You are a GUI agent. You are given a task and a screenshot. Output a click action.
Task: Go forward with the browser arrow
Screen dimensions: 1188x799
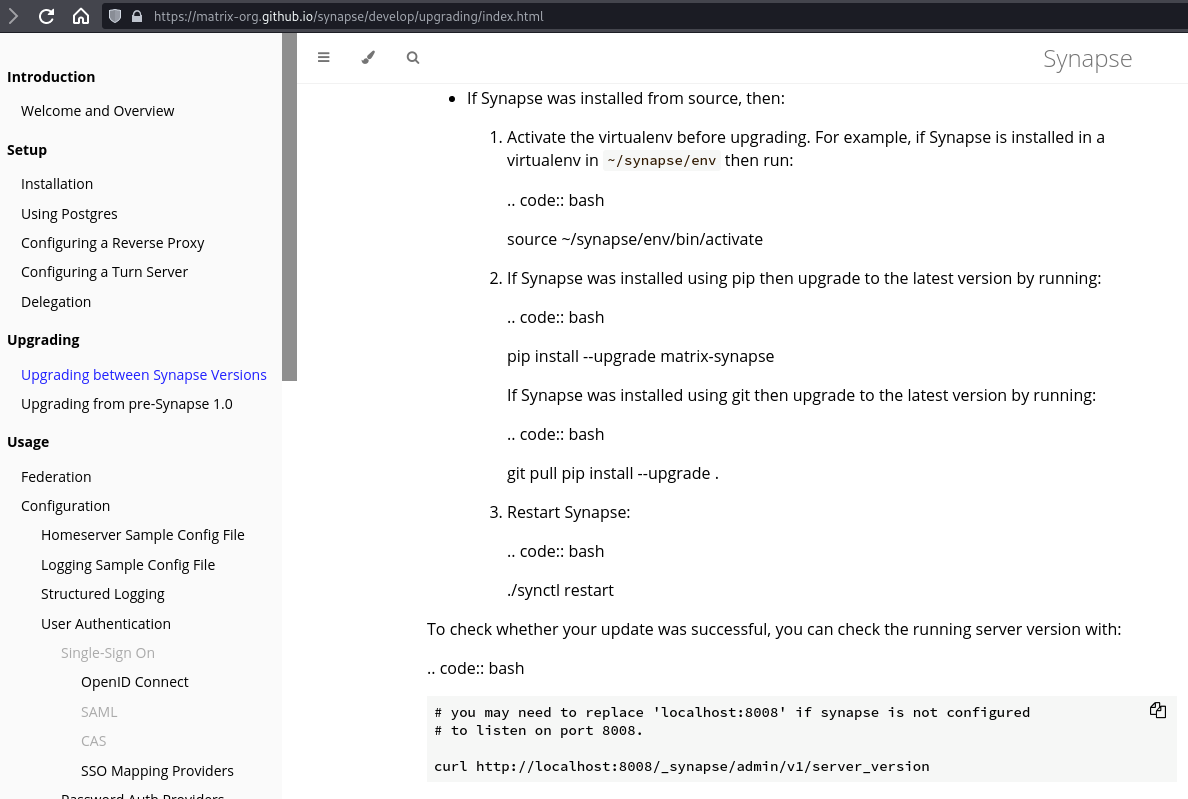(x=13, y=16)
